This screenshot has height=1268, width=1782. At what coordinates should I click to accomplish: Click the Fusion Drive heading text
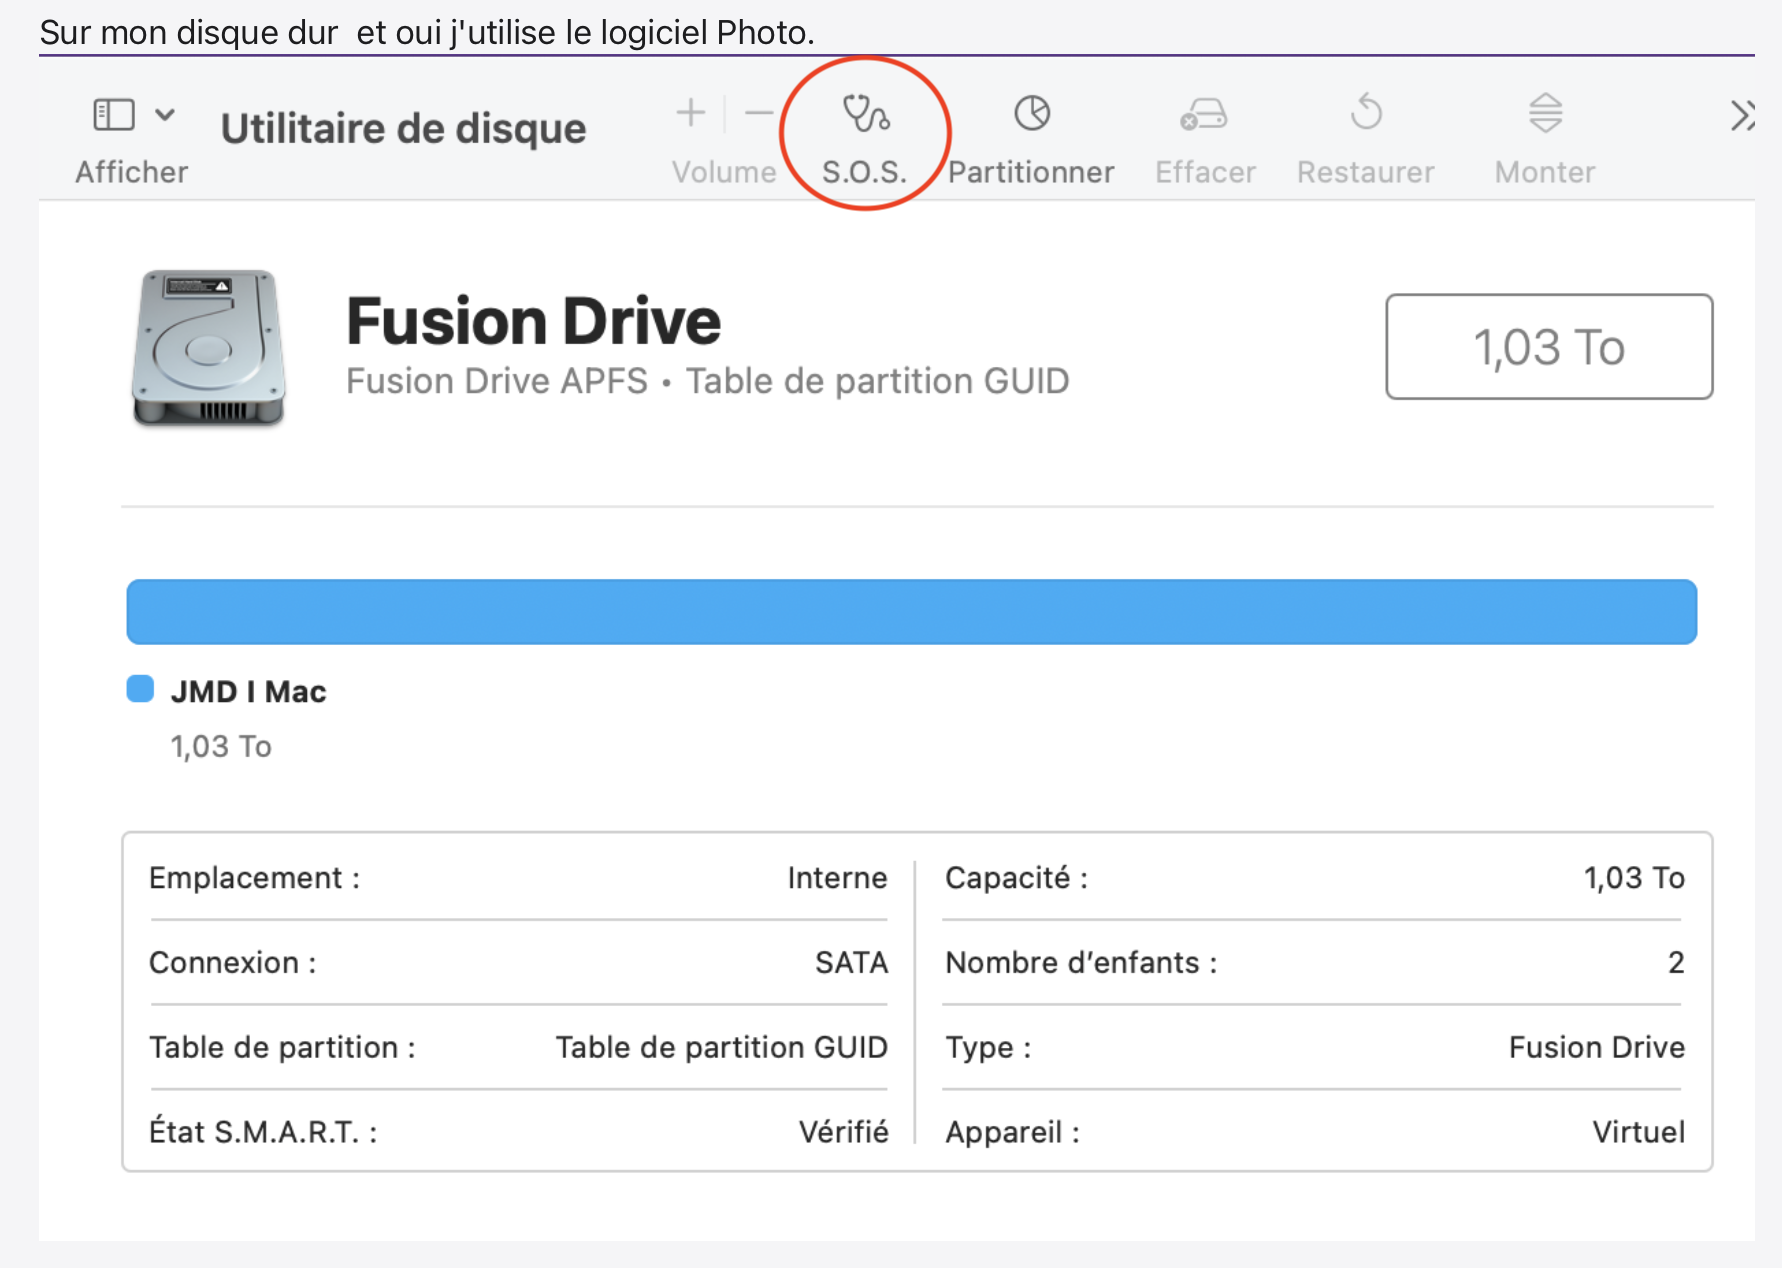tap(533, 321)
